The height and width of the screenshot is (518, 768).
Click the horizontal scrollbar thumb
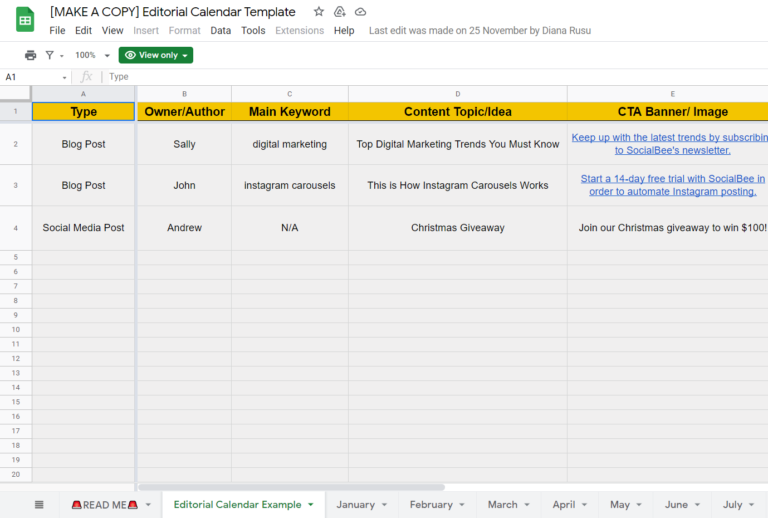point(291,487)
